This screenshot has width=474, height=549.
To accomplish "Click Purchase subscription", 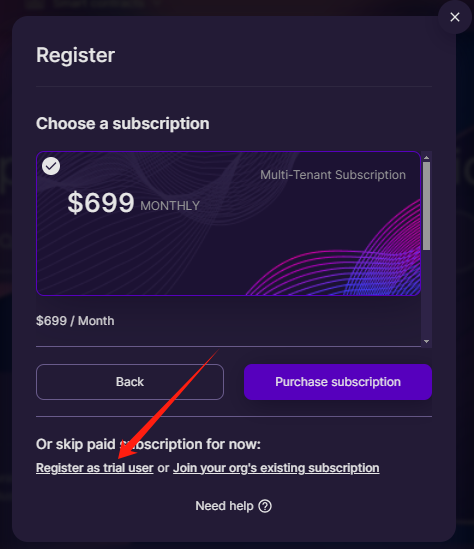I will pos(338,382).
